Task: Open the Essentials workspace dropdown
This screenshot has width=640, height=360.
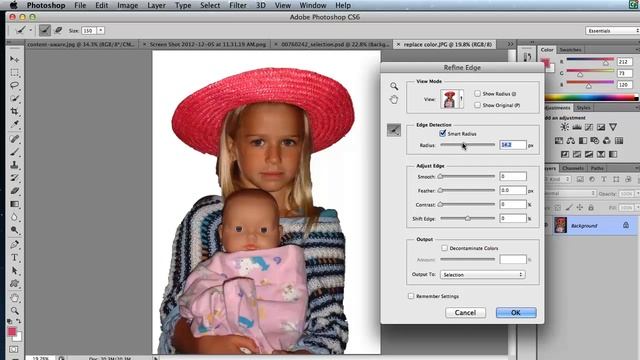Action: point(612,31)
